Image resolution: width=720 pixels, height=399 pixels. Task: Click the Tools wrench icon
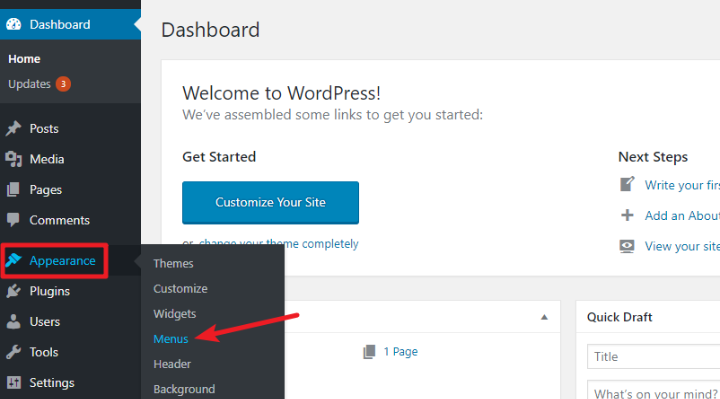14,352
